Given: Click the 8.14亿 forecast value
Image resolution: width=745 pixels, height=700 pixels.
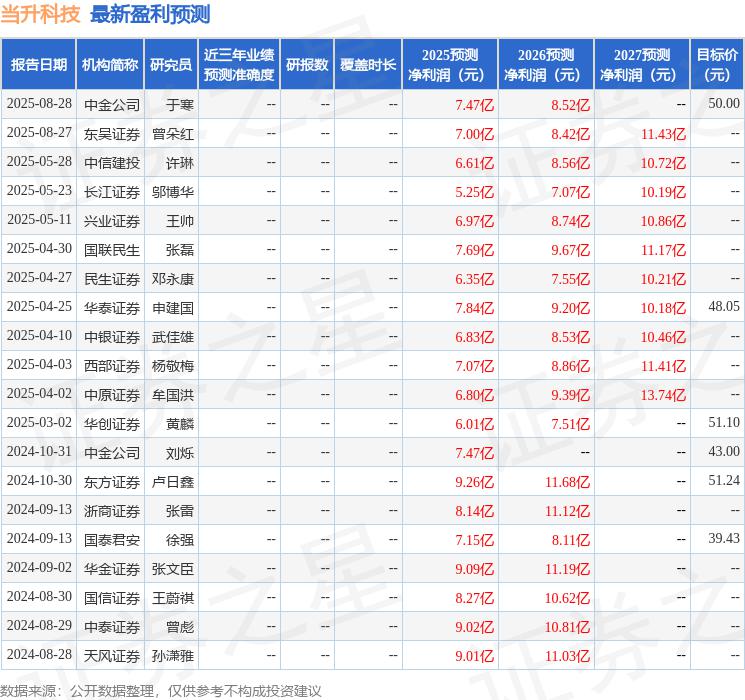Looking at the screenshot, I should pyautogui.click(x=475, y=511).
